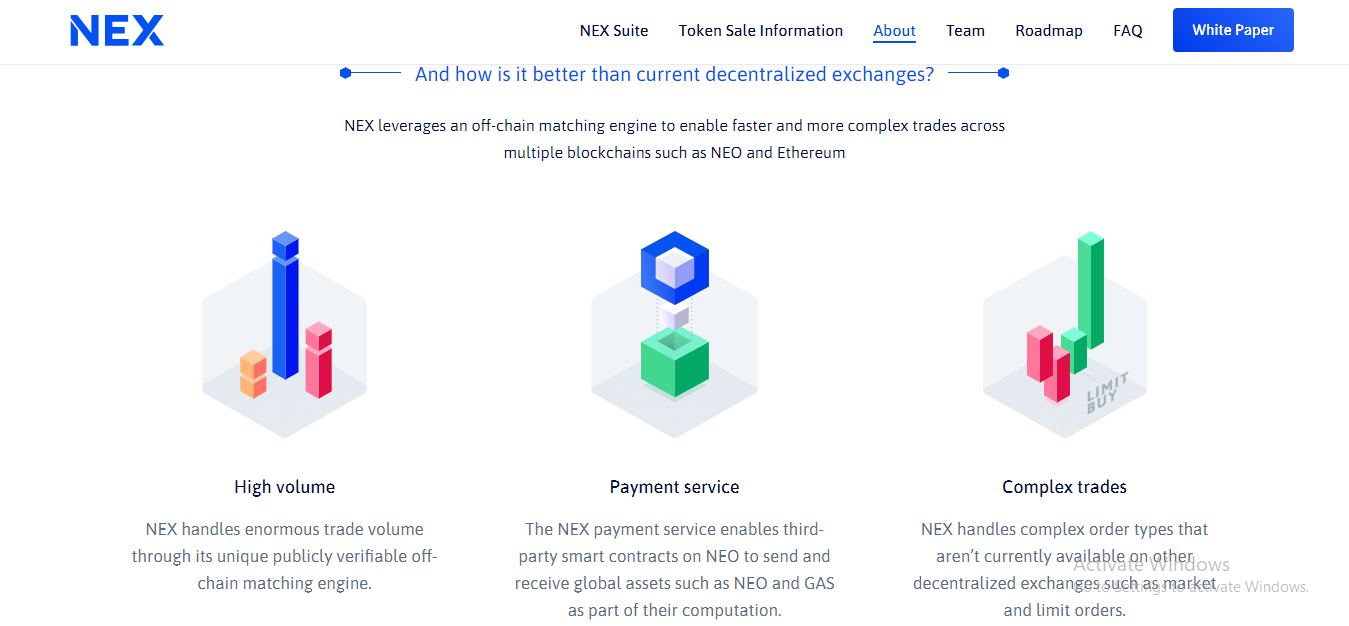Click the Payment service title
The height and width of the screenshot is (626, 1349).
675,487
